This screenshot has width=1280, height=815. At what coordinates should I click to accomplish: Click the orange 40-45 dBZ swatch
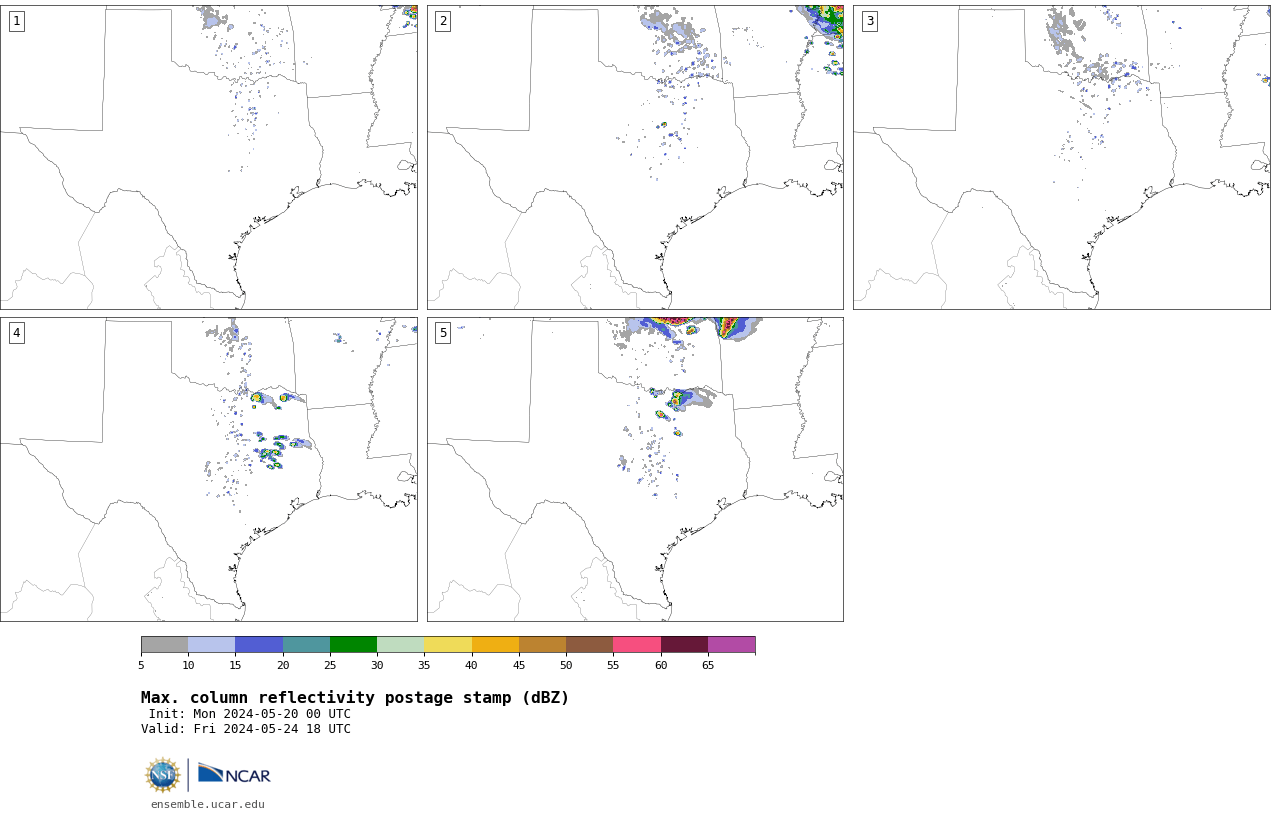[x=495, y=644]
